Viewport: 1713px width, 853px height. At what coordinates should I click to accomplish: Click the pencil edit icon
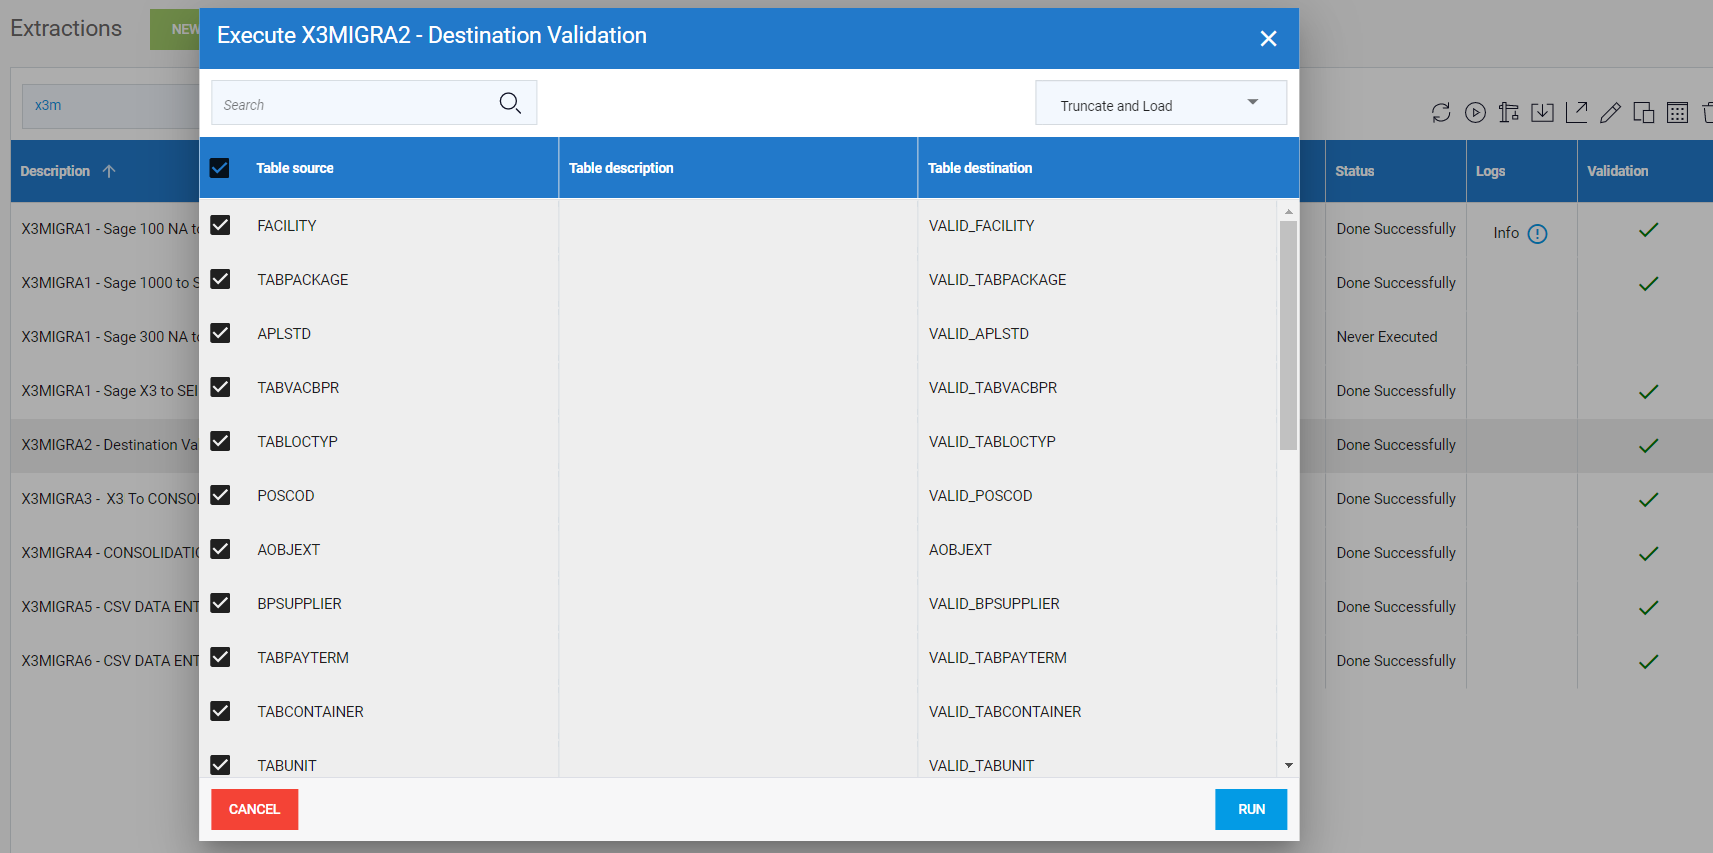(x=1610, y=113)
